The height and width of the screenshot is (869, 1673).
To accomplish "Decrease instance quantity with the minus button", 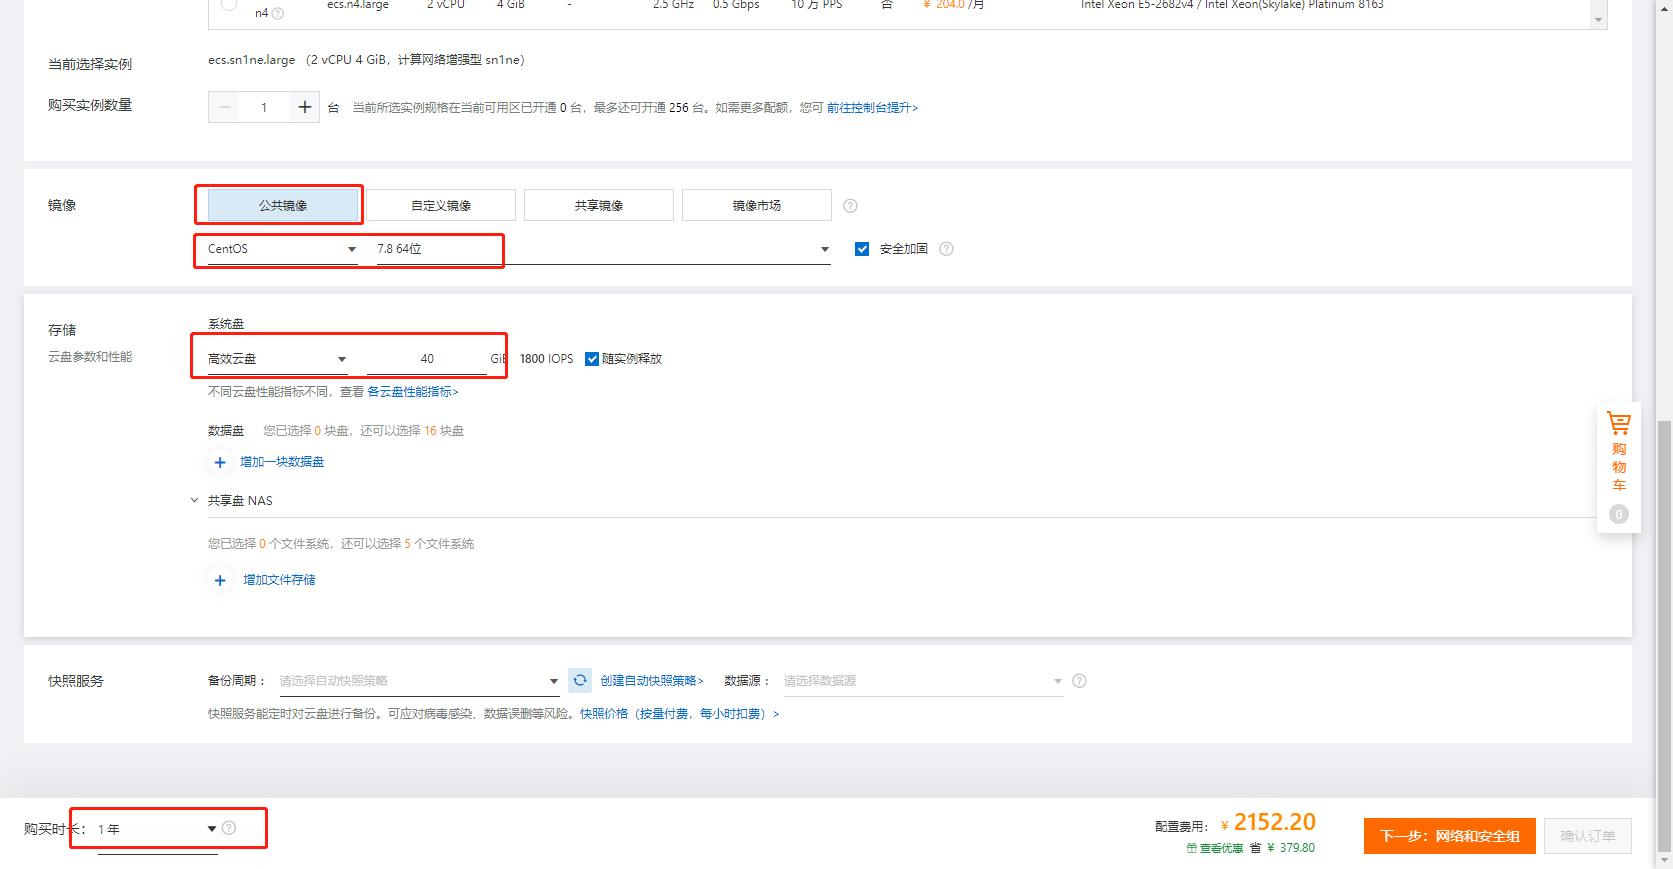I will coord(224,107).
